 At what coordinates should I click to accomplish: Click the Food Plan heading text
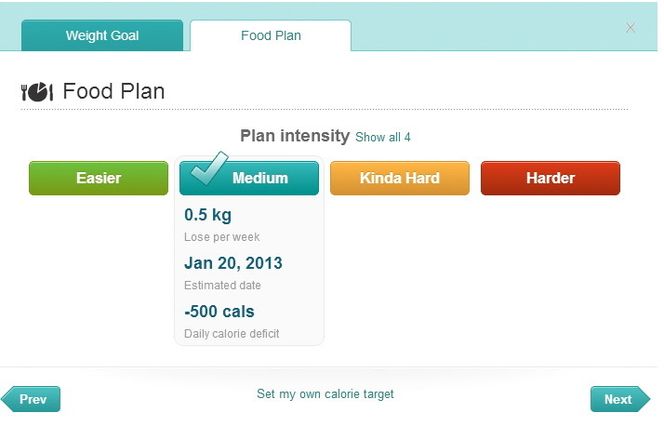113,92
